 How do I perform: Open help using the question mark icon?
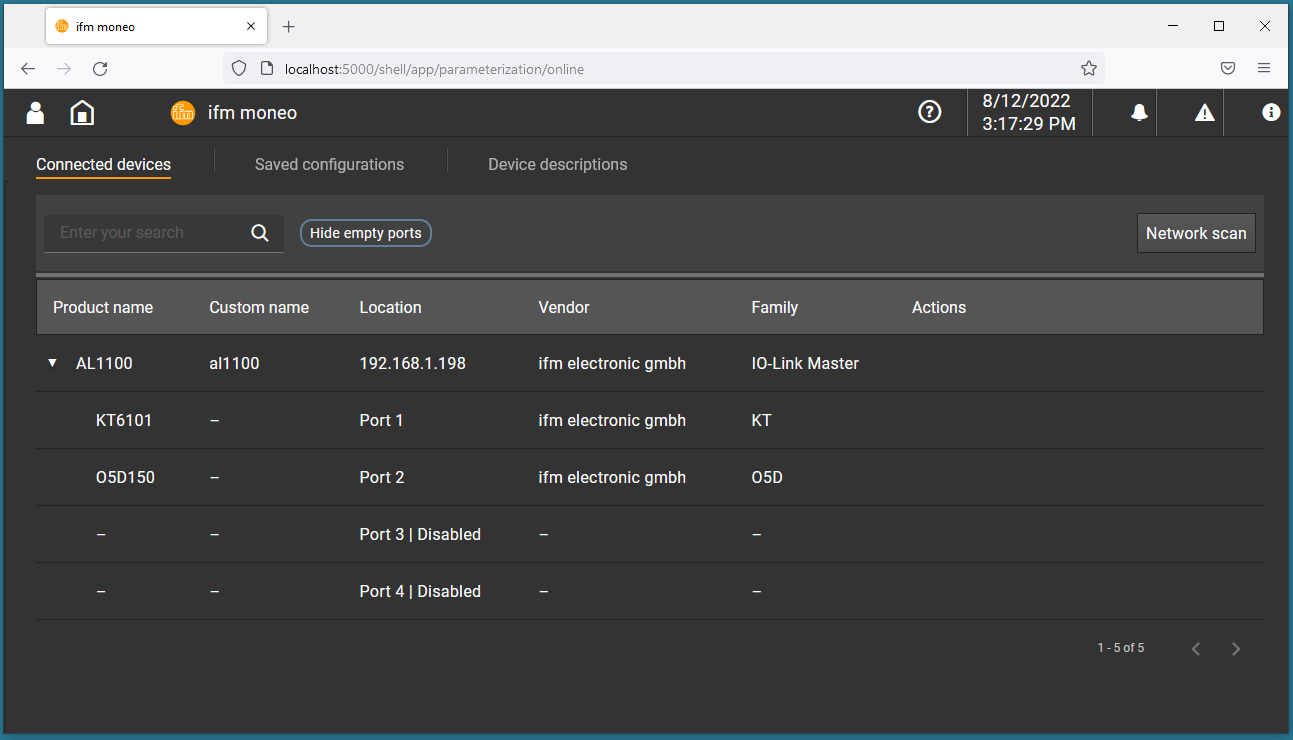click(930, 112)
